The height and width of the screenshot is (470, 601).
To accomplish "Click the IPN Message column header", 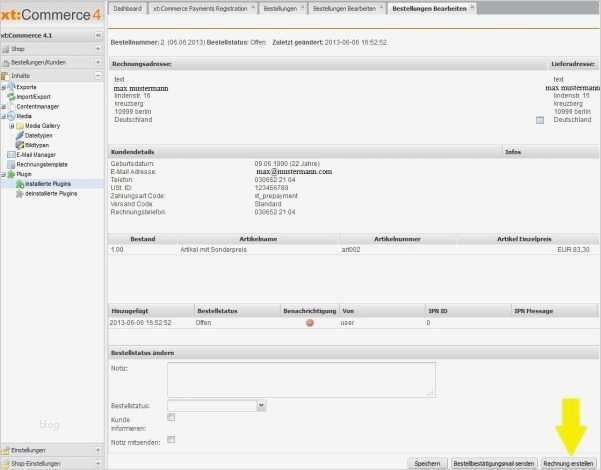I will pos(554,311).
